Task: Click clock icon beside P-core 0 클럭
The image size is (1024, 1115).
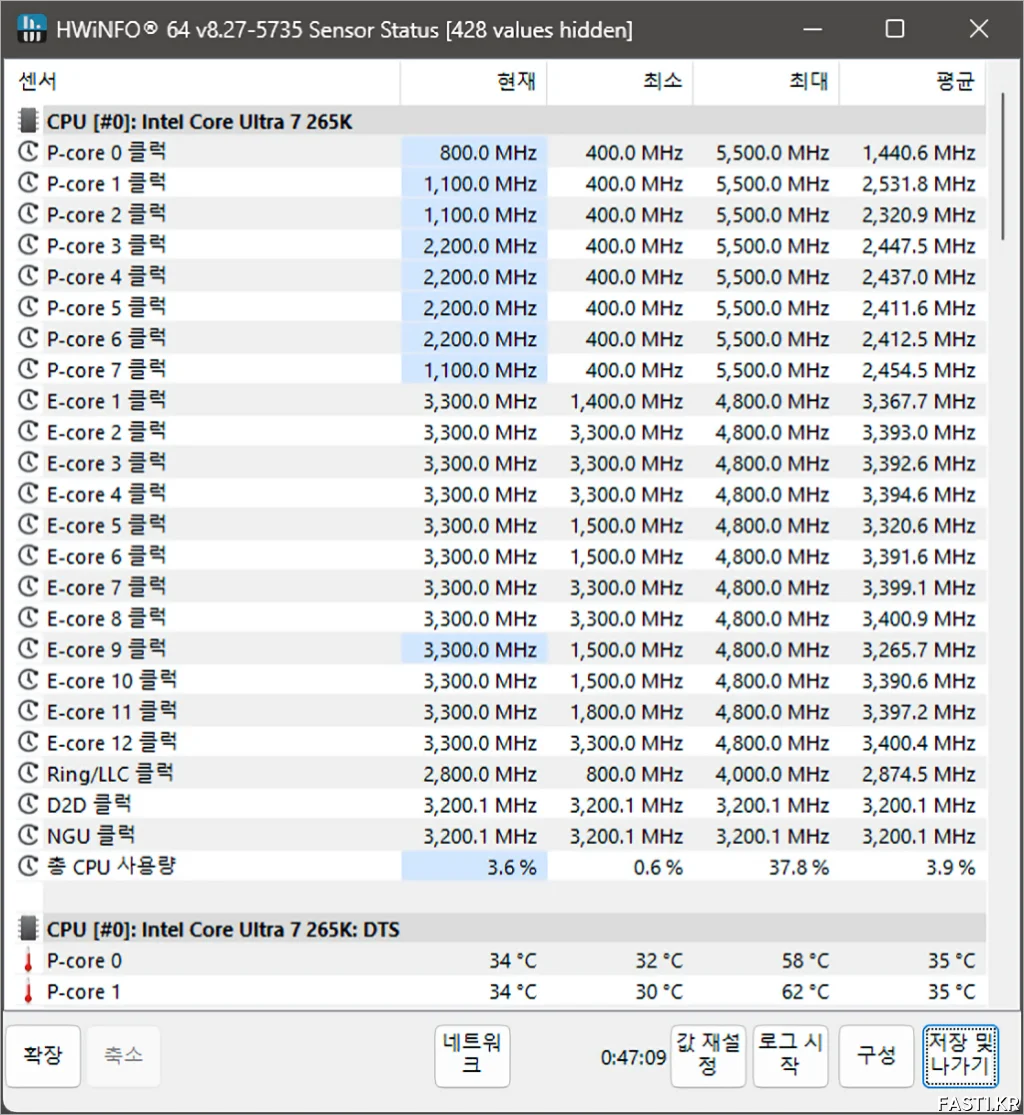Action: (28, 152)
